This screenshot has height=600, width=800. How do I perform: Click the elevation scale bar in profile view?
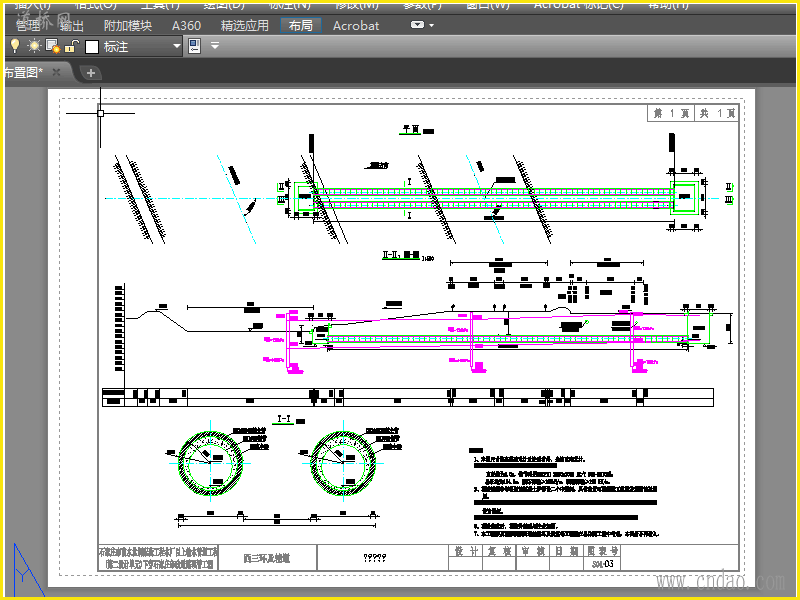click(119, 328)
